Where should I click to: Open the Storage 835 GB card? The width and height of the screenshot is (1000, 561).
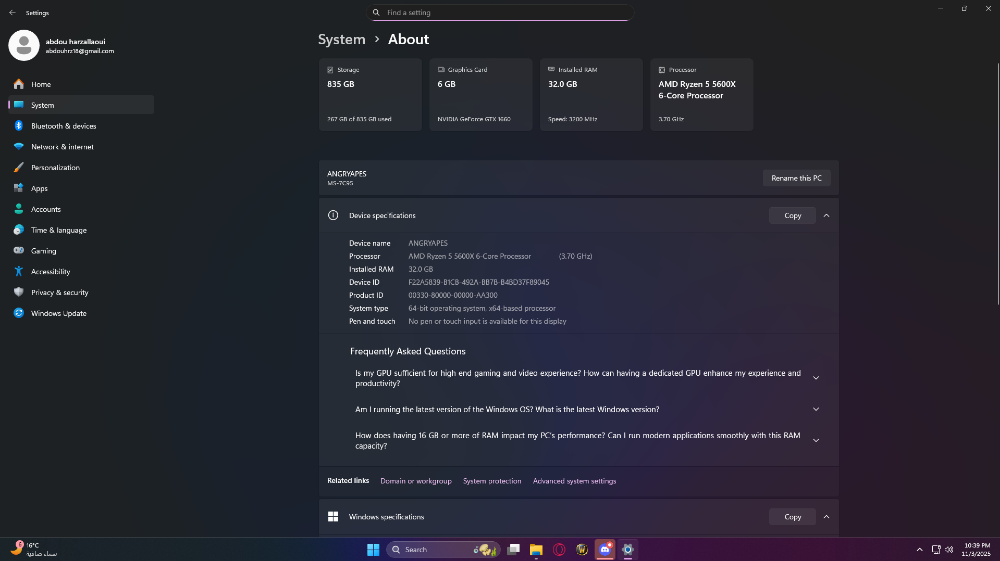(371, 94)
